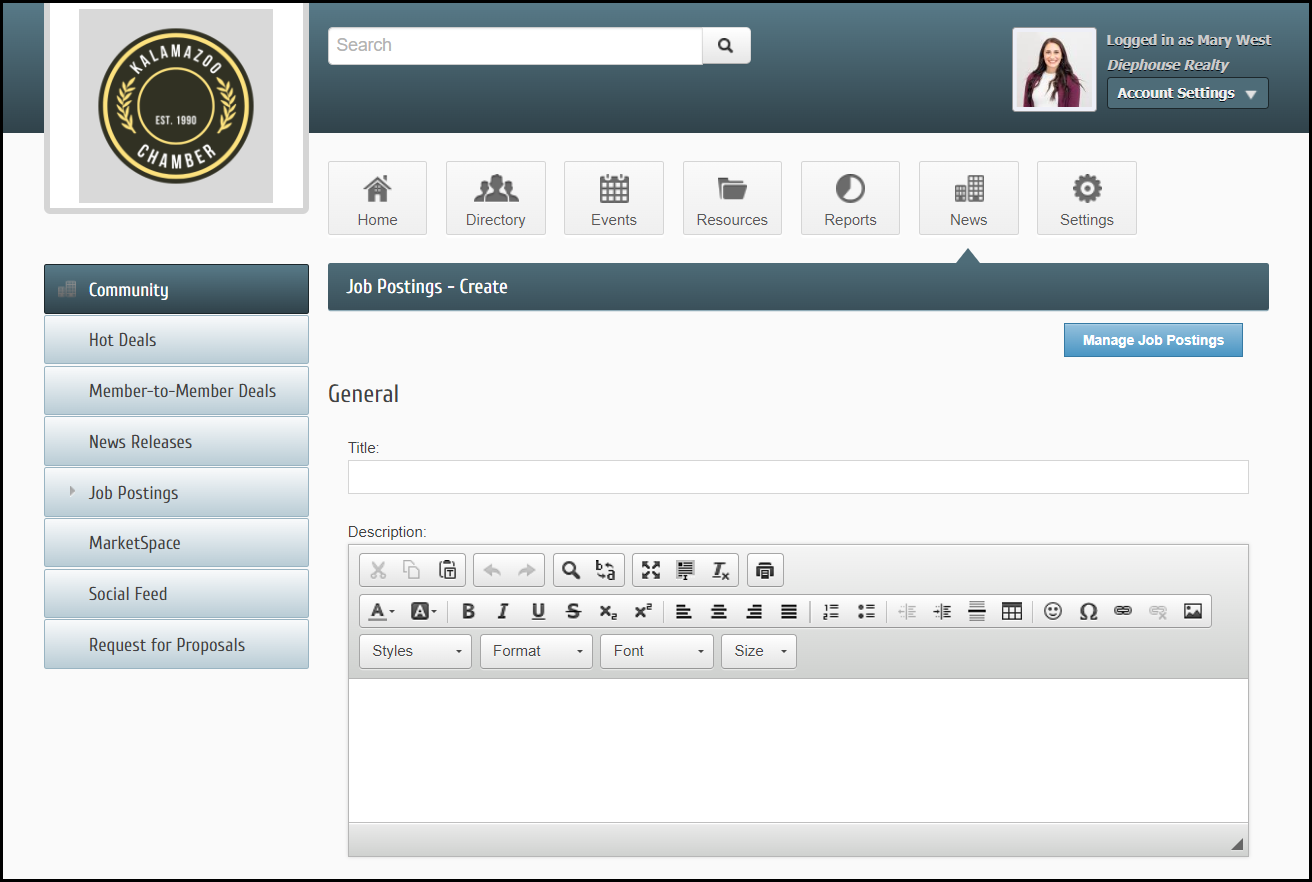The height and width of the screenshot is (882, 1312).
Task: Insert a table into the description
Action: coord(1012,611)
